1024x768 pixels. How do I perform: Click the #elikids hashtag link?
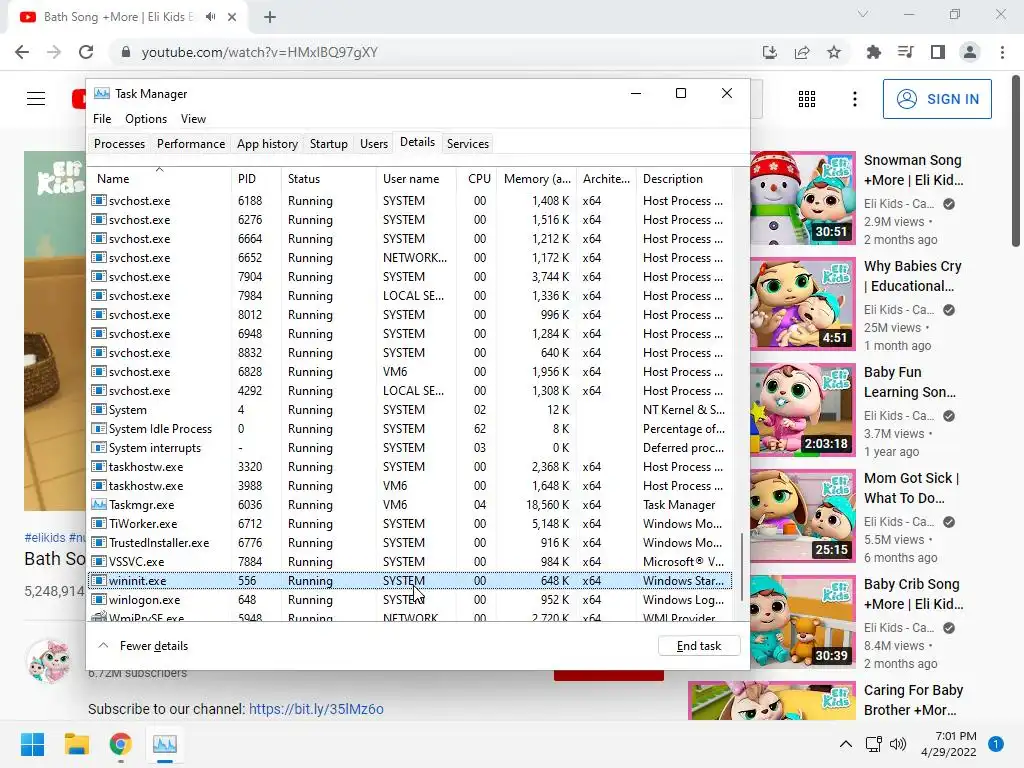[45, 537]
